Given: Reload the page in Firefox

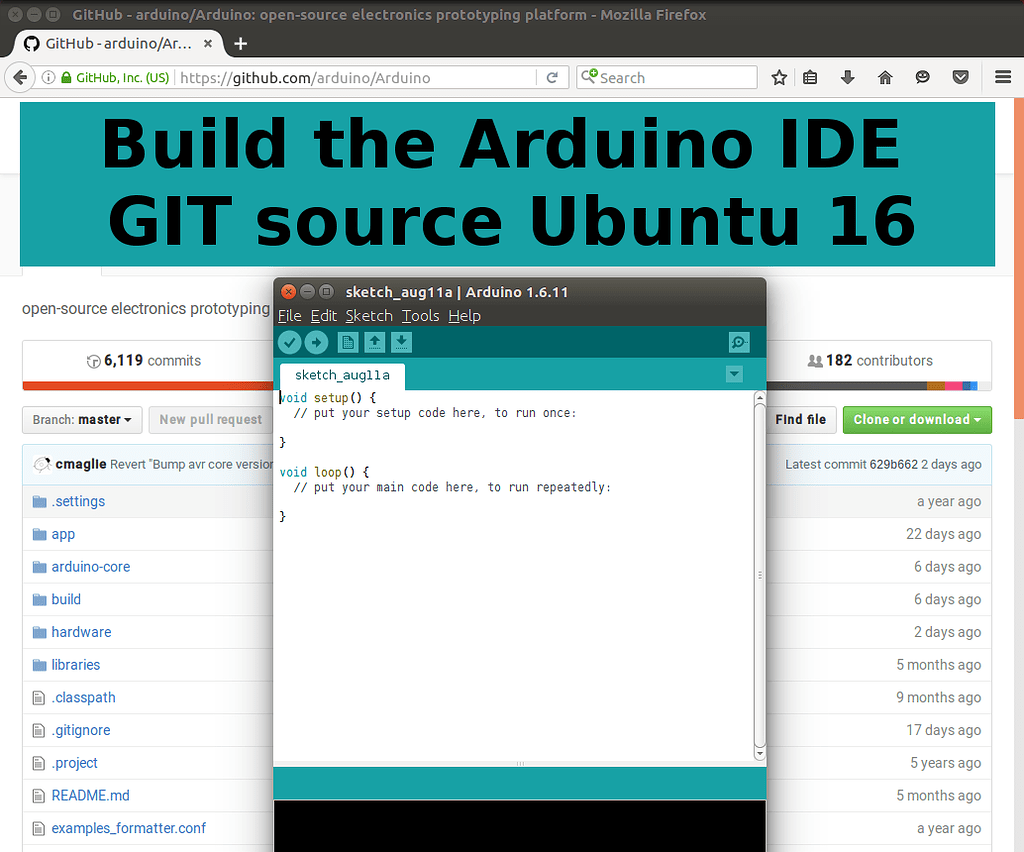Looking at the screenshot, I should [552, 78].
